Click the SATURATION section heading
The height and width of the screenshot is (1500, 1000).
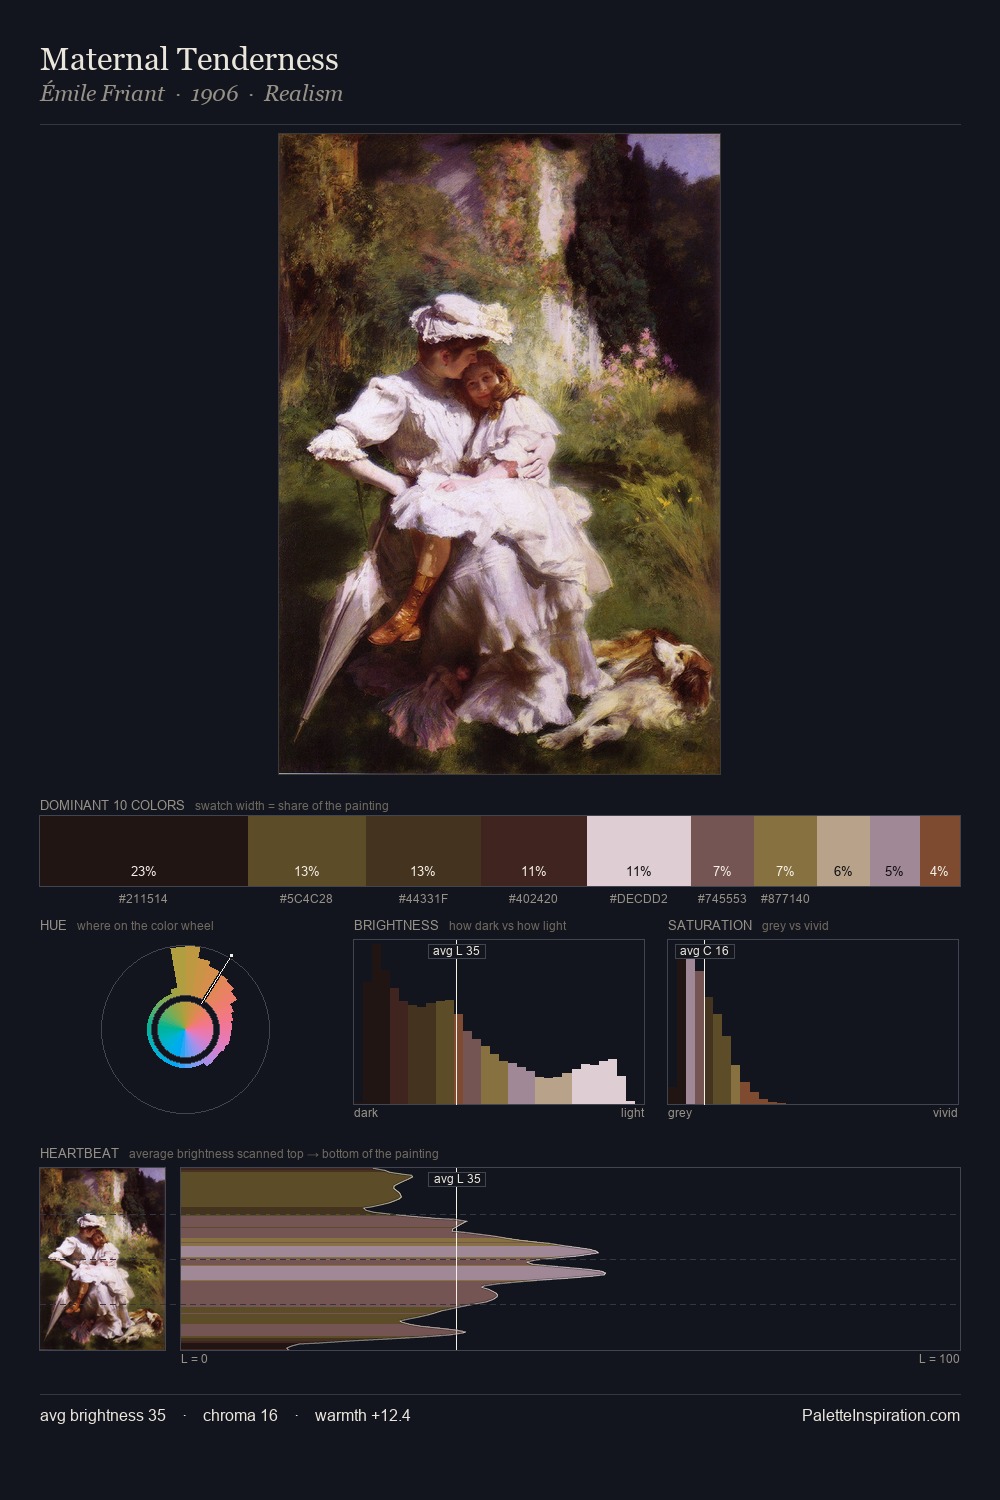710,925
